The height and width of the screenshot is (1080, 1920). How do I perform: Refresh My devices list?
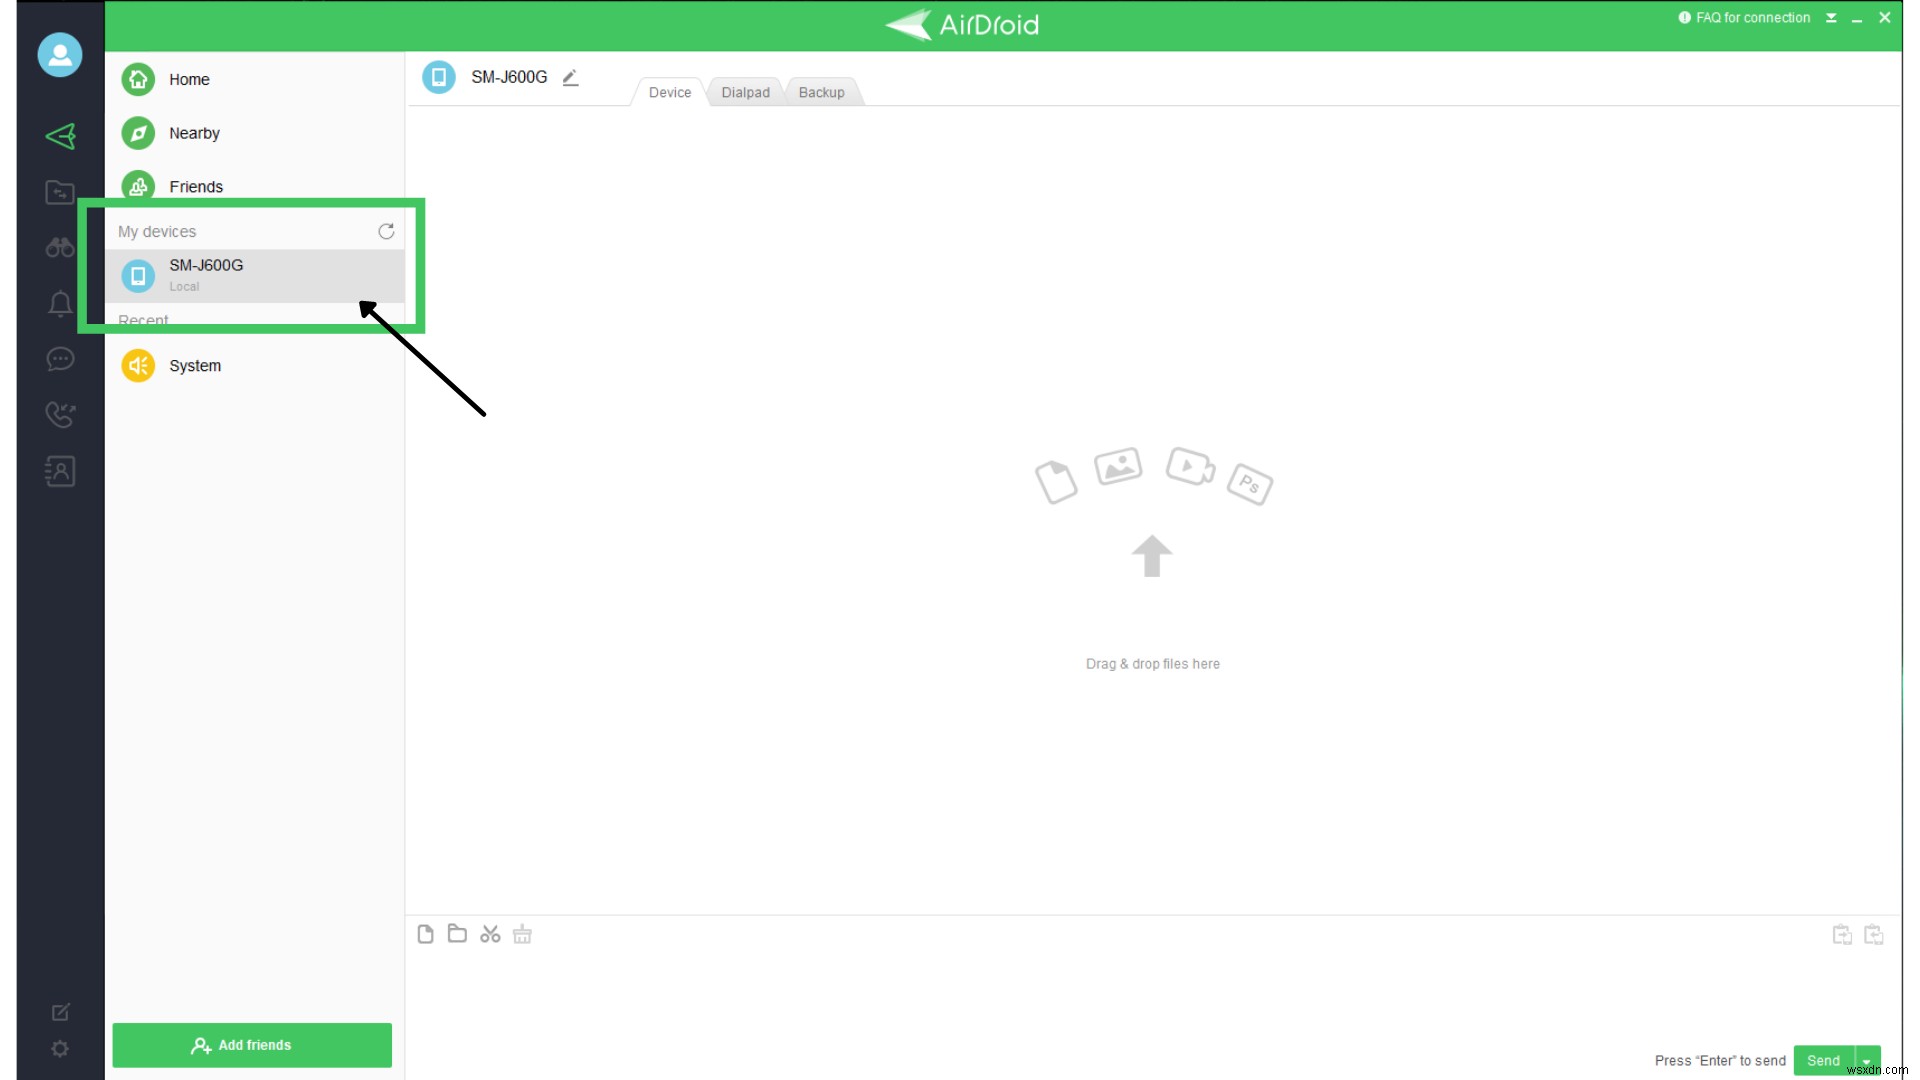click(x=386, y=231)
